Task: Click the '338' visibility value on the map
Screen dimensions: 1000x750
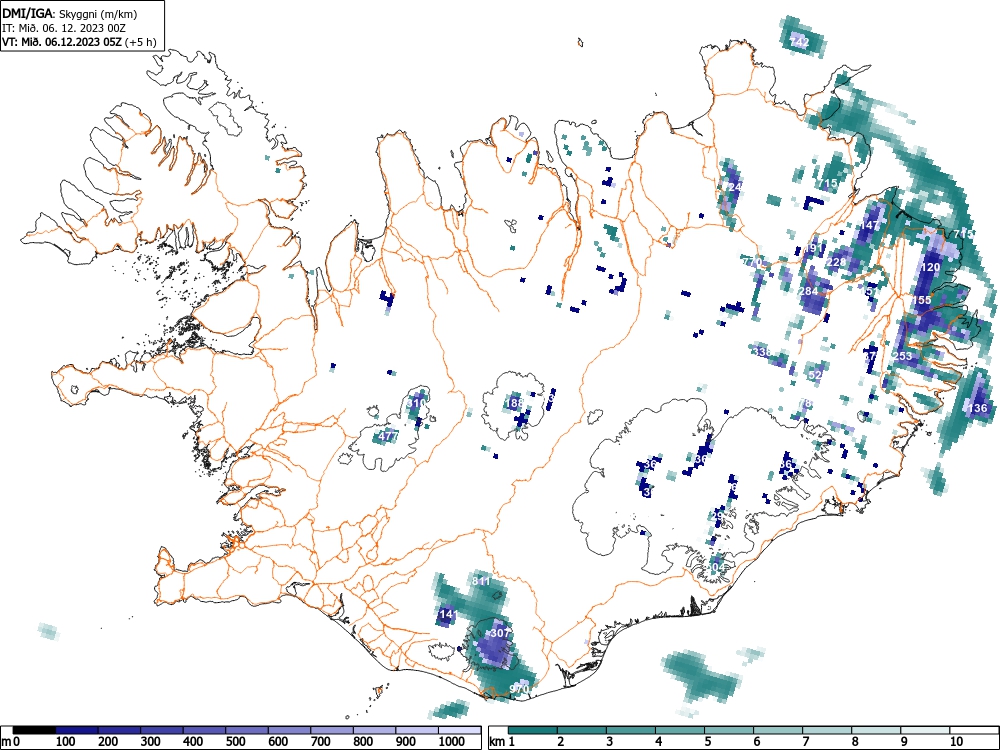Action: click(x=762, y=351)
